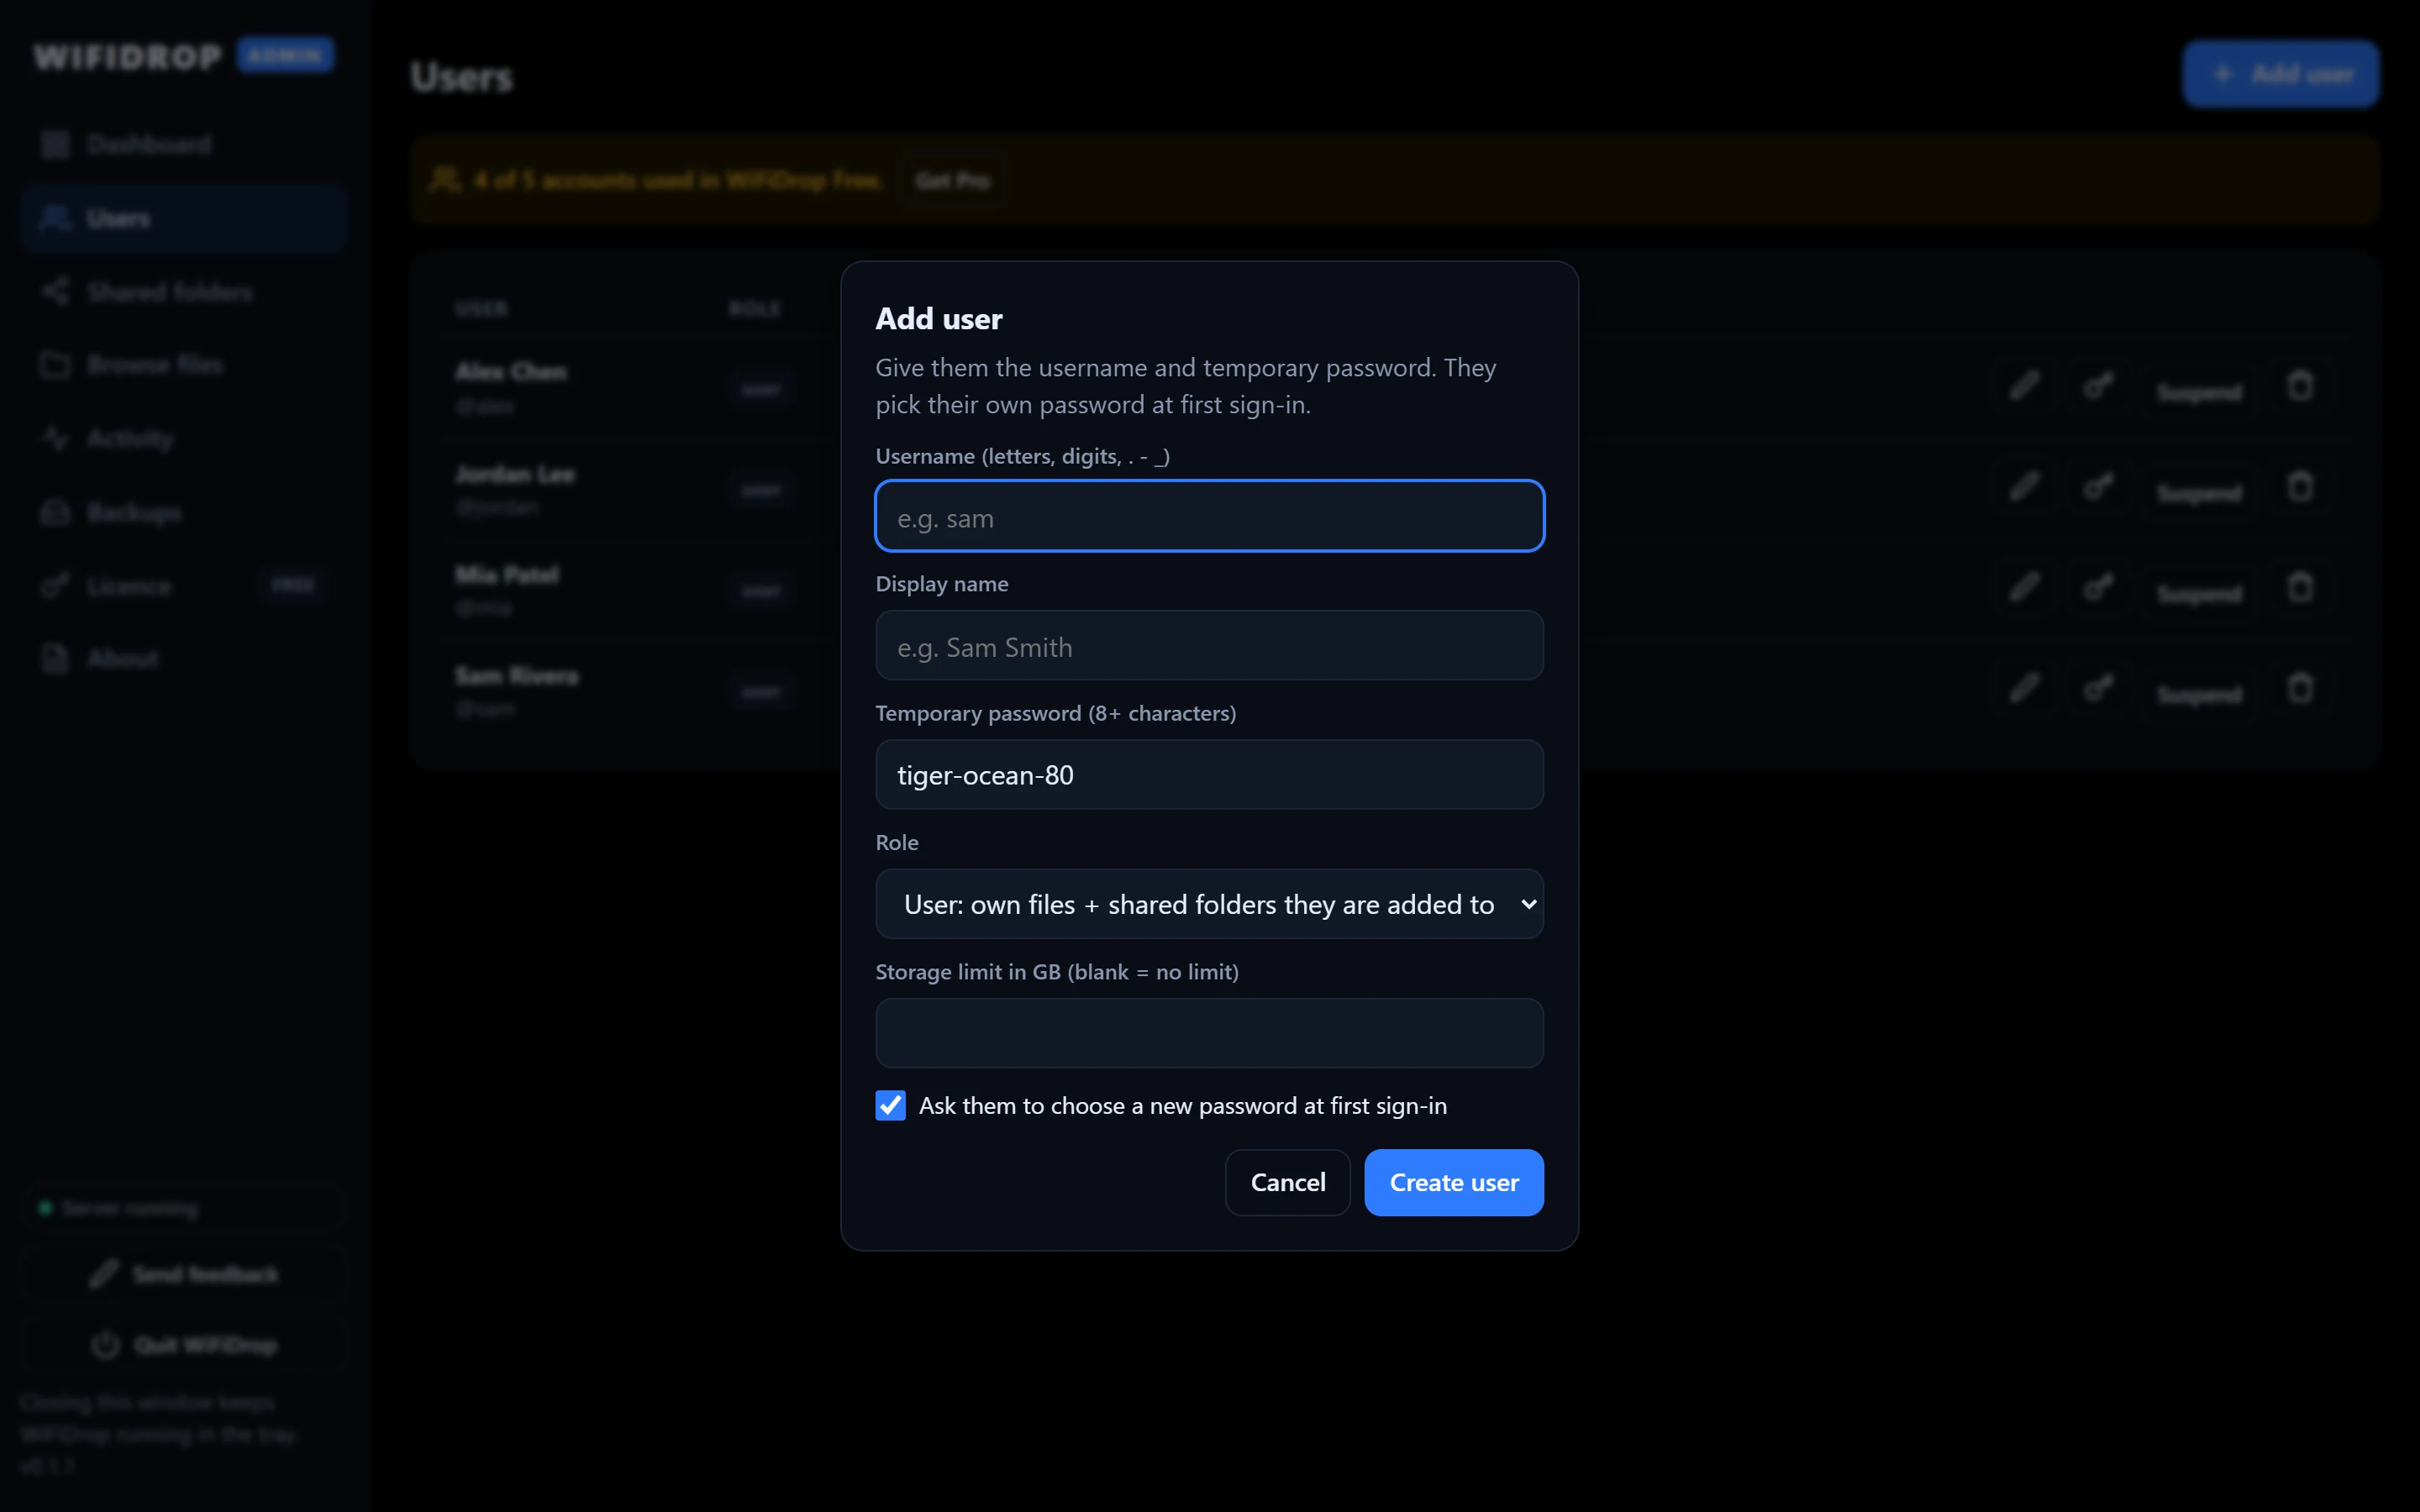Open the Licence page in the sidebar
2420x1512 pixels.
[x=184, y=586]
